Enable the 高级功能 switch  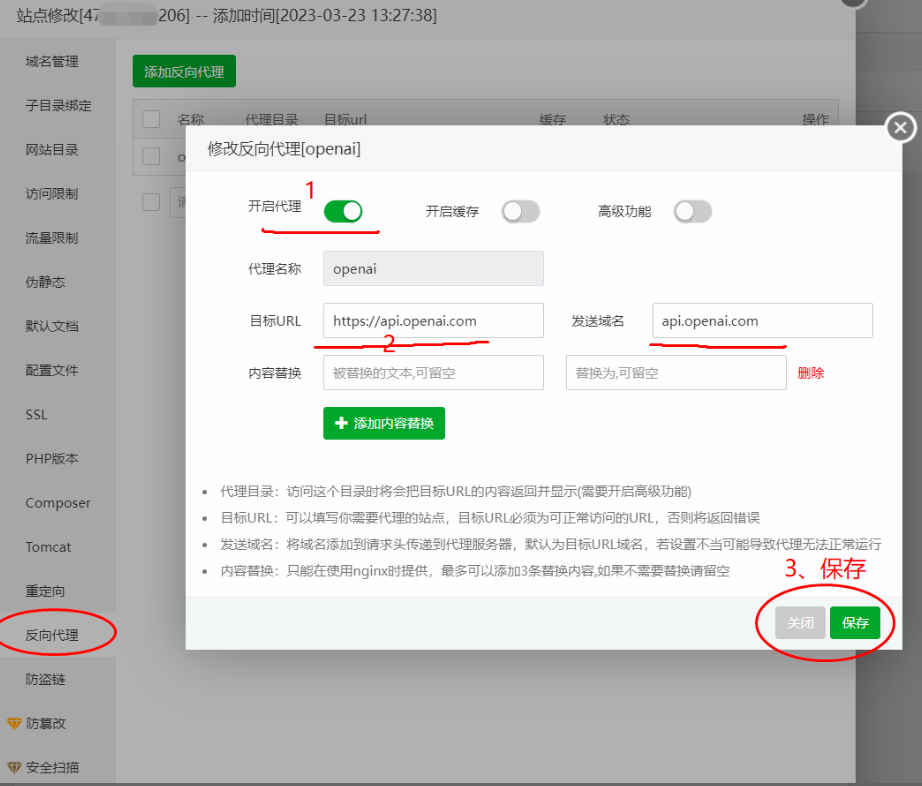(x=693, y=211)
